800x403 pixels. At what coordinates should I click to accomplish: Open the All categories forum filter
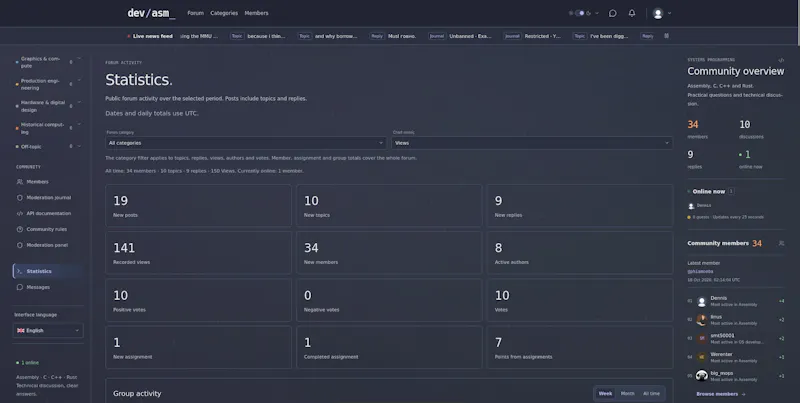coord(245,143)
